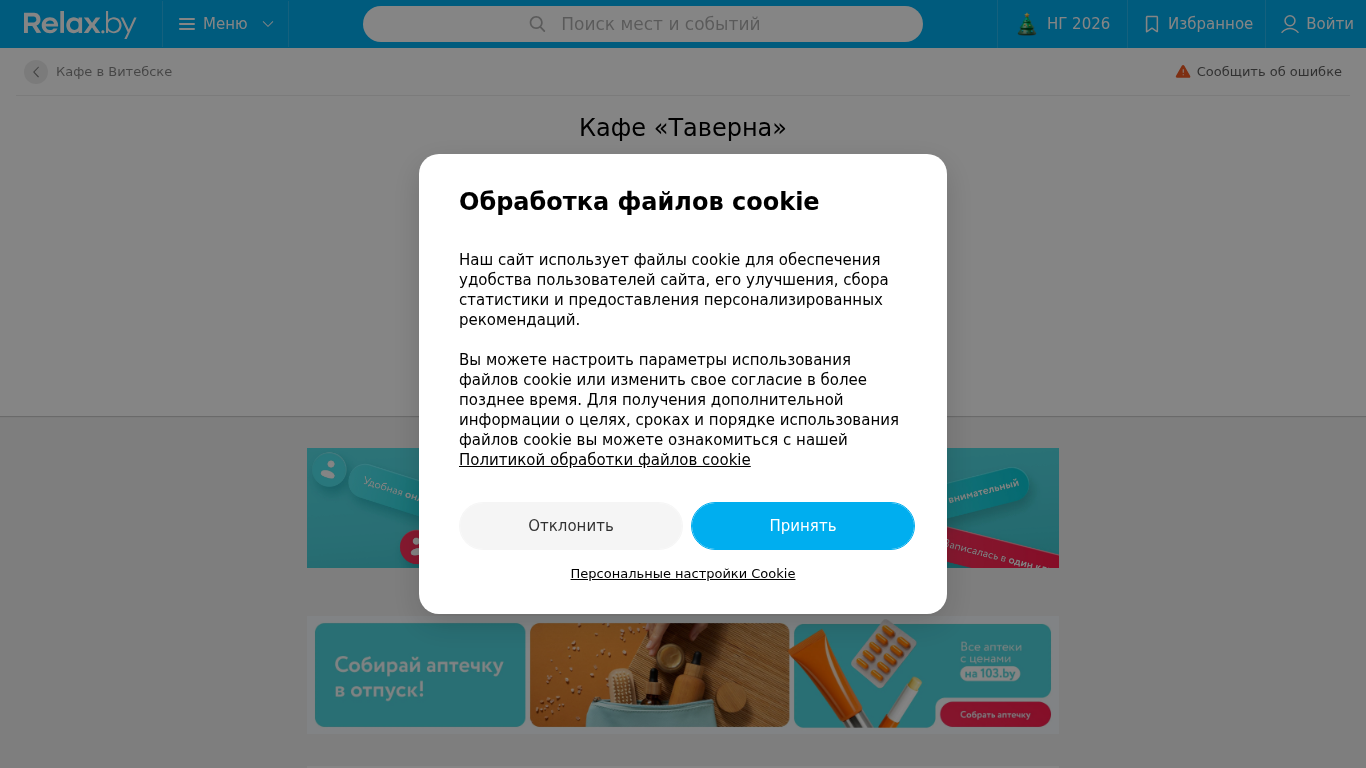This screenshot has height=768, width=1366.
Task: Click the Собирай аптечку в отпуск banner
Action: pyautogui.click(x=683, y=675)
